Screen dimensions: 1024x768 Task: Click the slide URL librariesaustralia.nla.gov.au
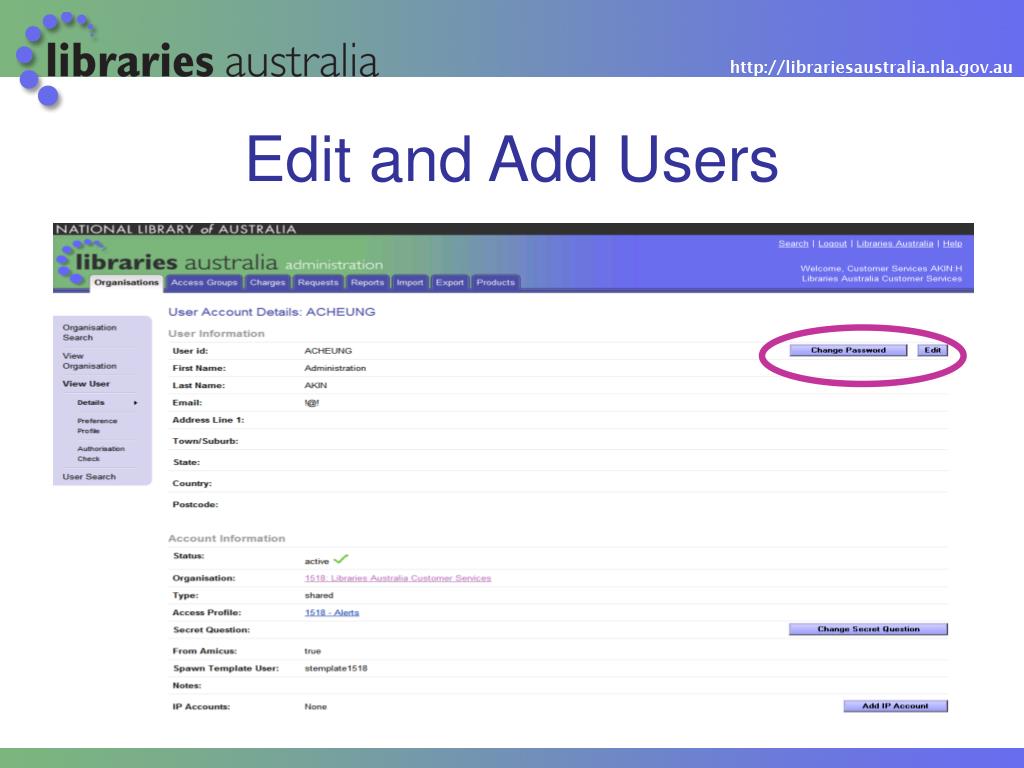[x=871, y=67]
